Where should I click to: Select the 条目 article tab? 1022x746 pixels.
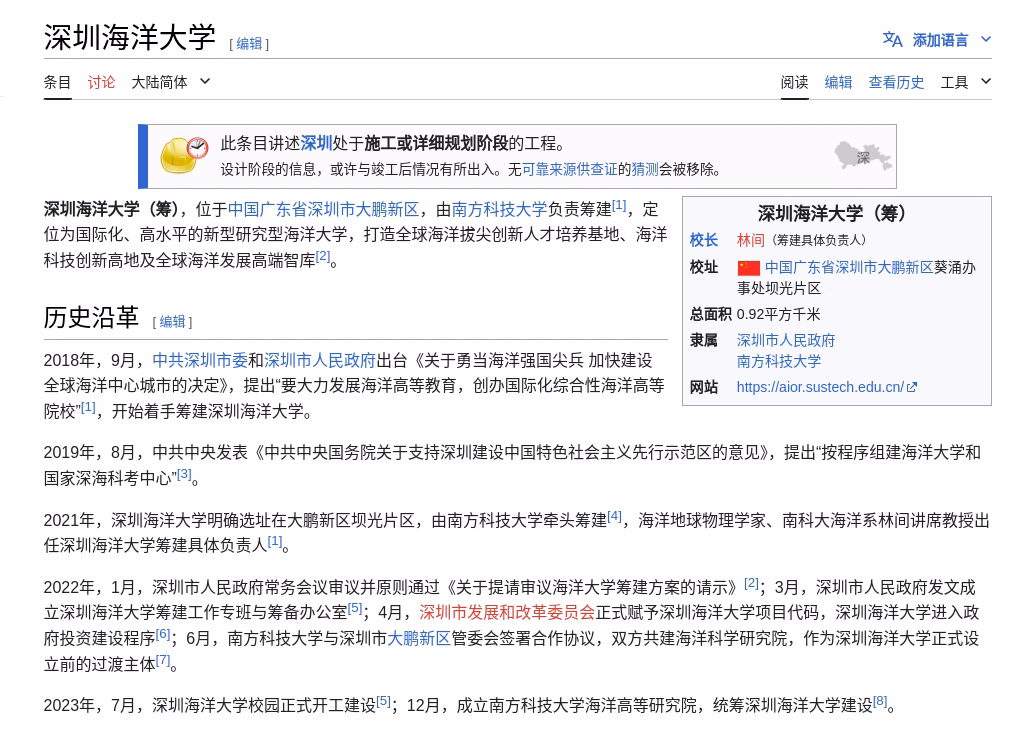click(x=57, y=82)
